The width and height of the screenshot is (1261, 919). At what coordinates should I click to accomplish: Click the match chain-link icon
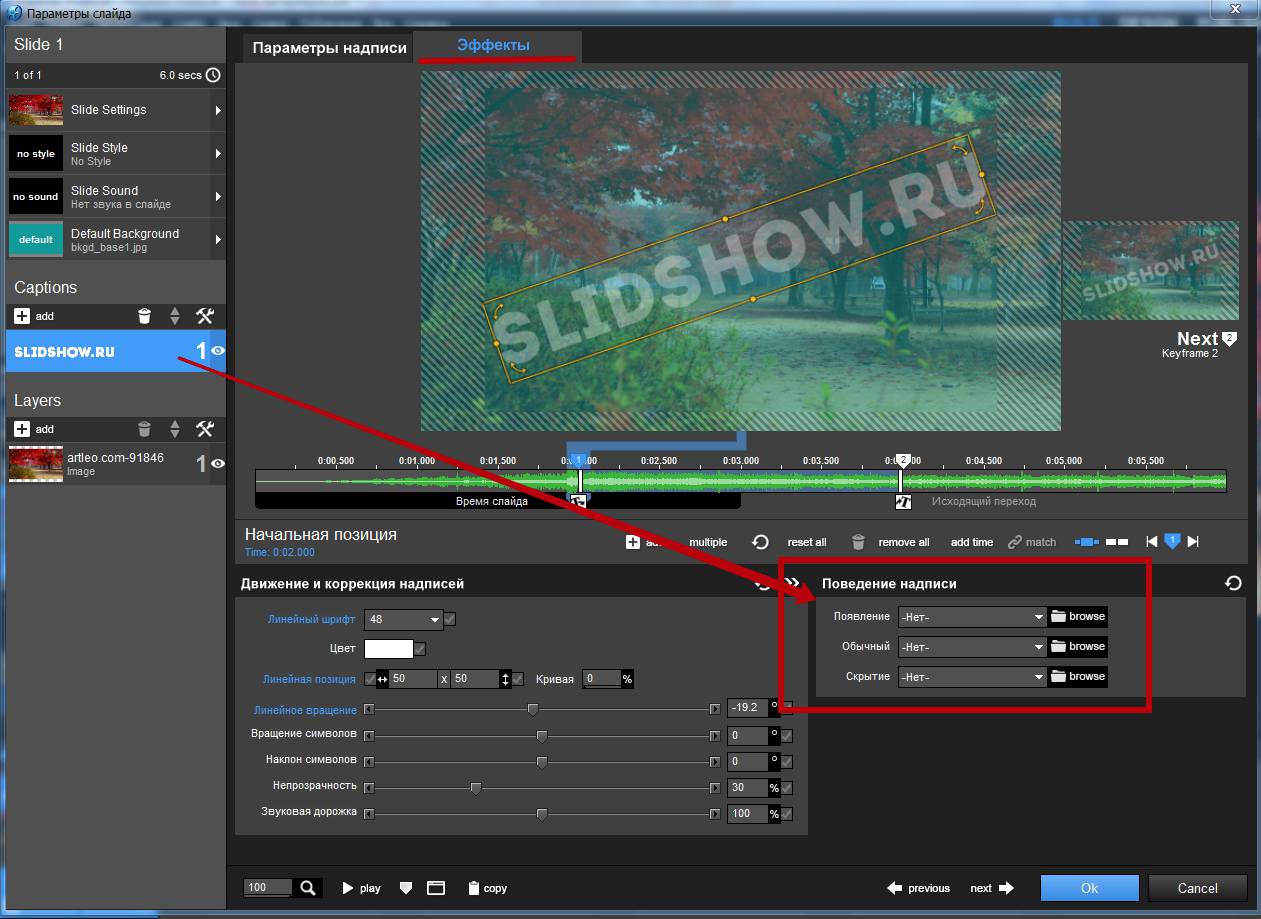click(x=1014, y=542)
